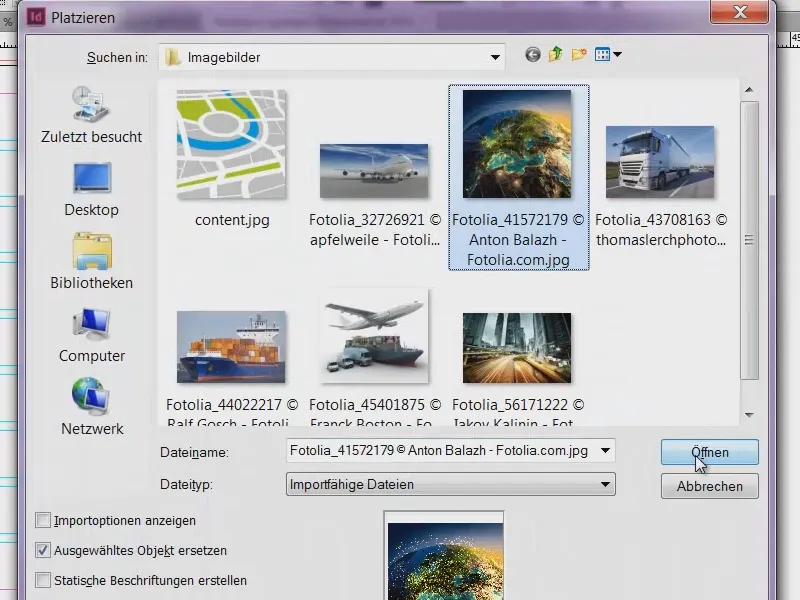Select Fotolia_43708163 truck thumbnail
The width and height of the screenshot is (800, 600).
click(660, 162)
